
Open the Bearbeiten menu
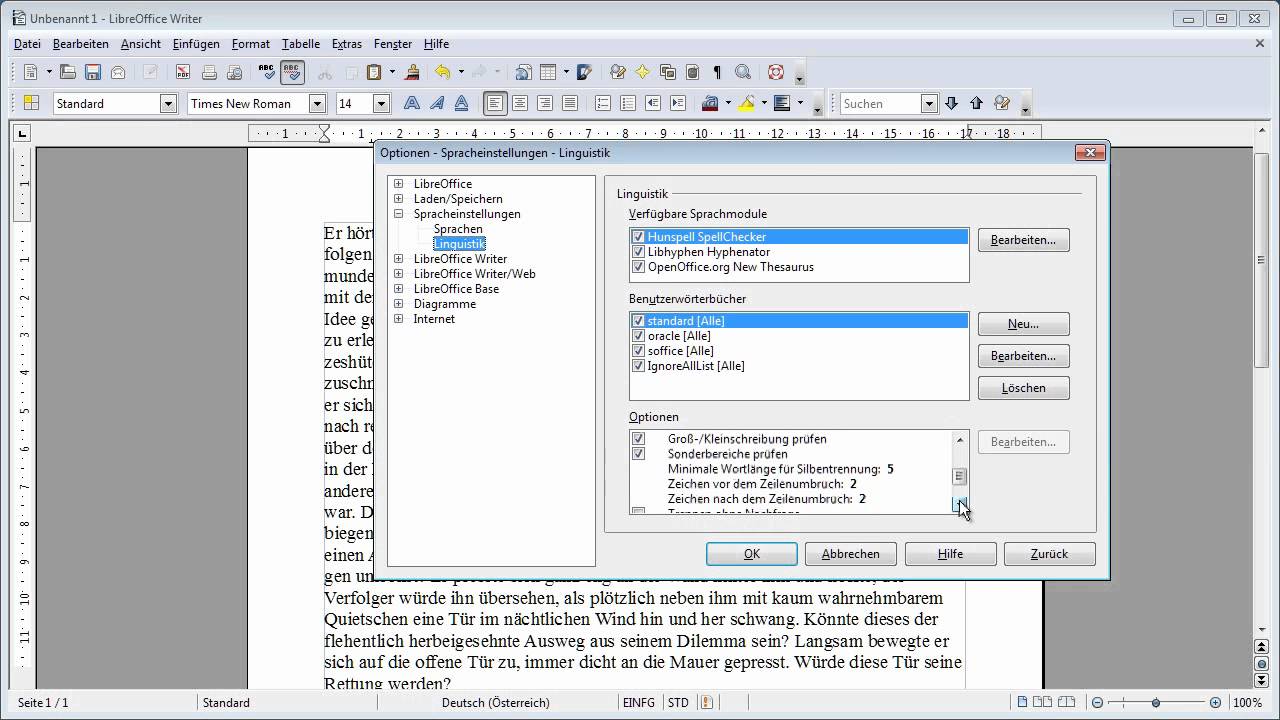81,44
